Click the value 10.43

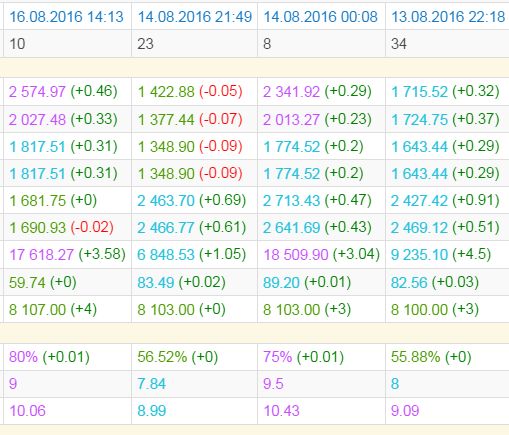pos(282,411)
